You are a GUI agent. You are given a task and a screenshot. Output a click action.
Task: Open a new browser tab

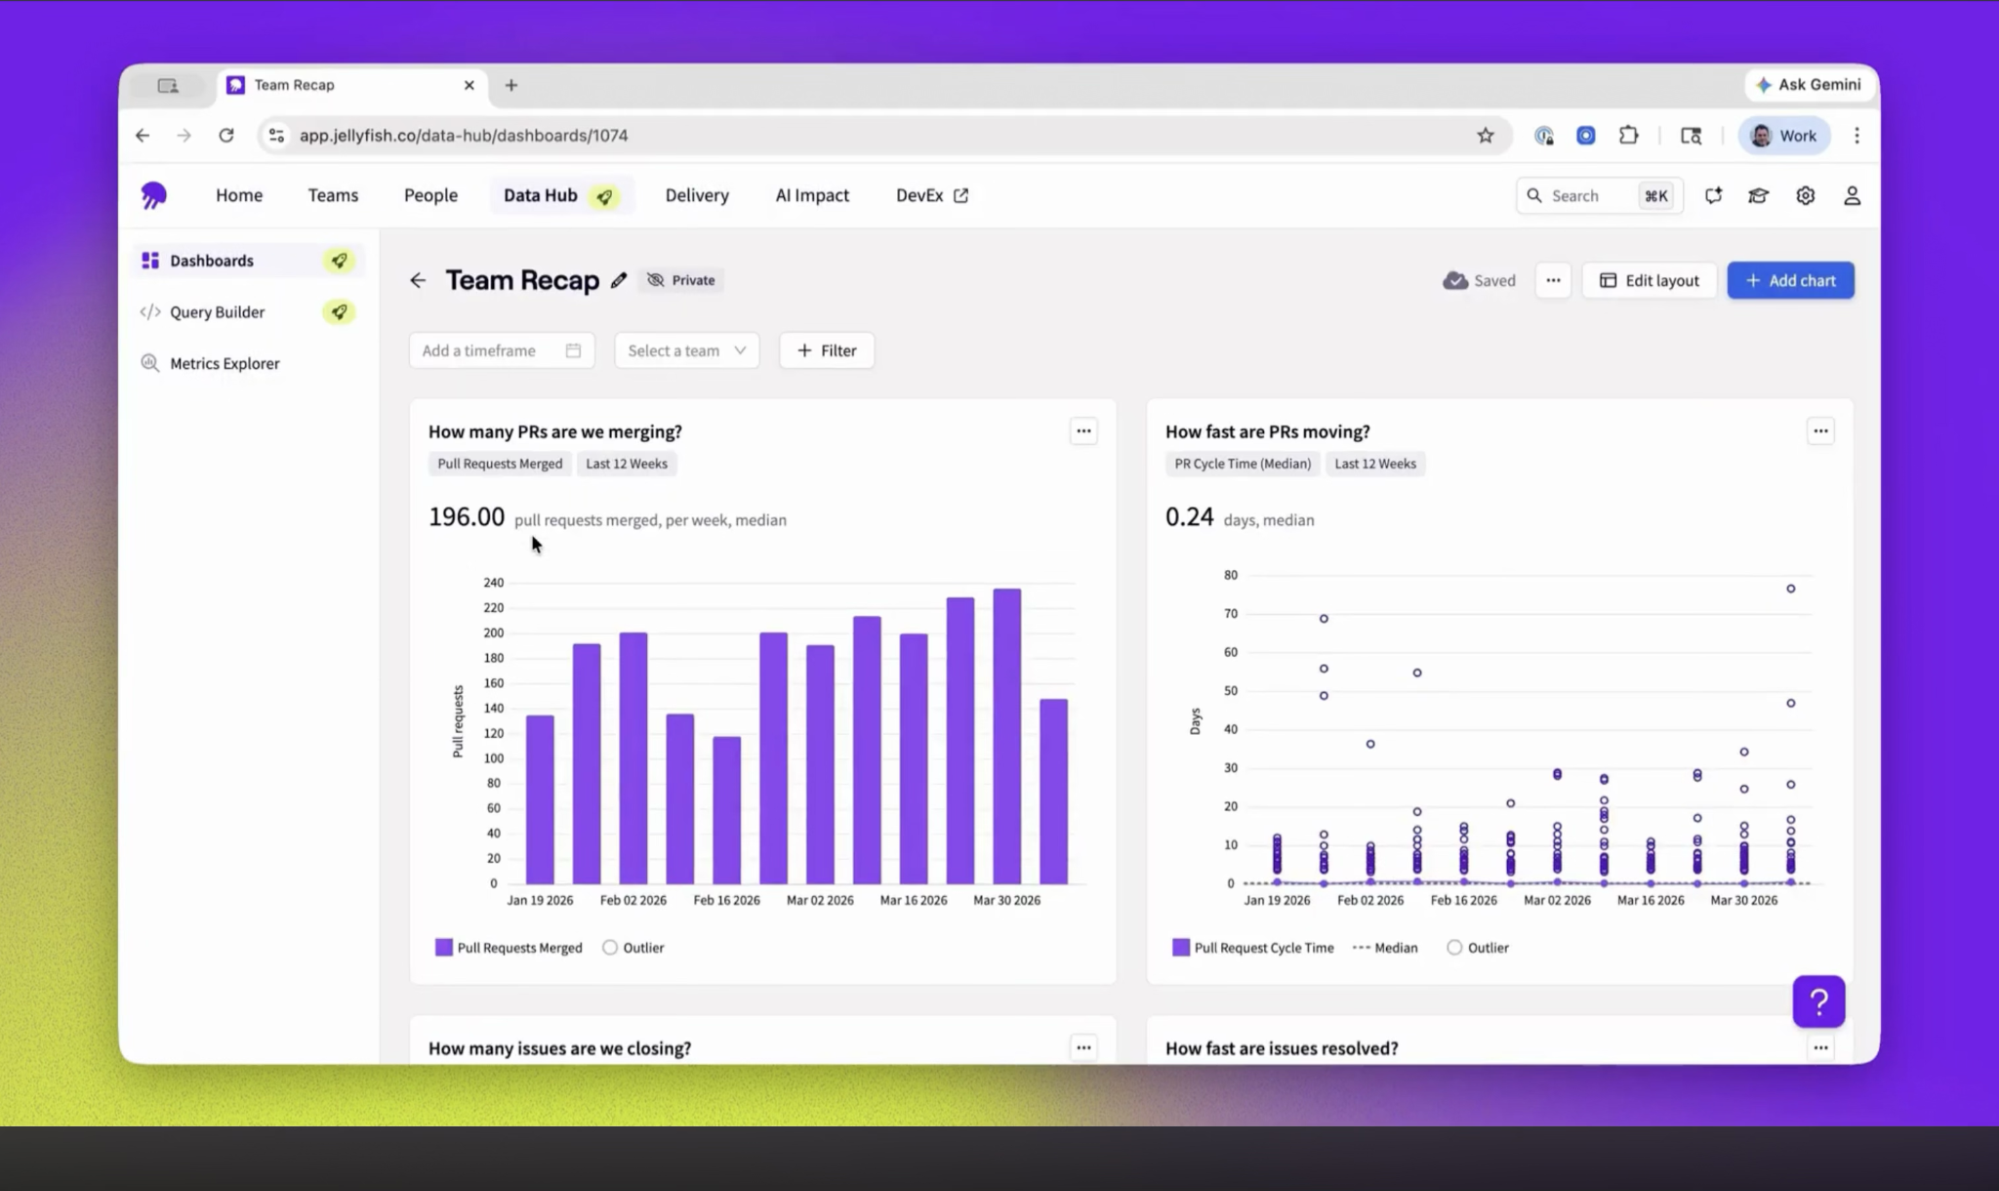click(511, 85)
